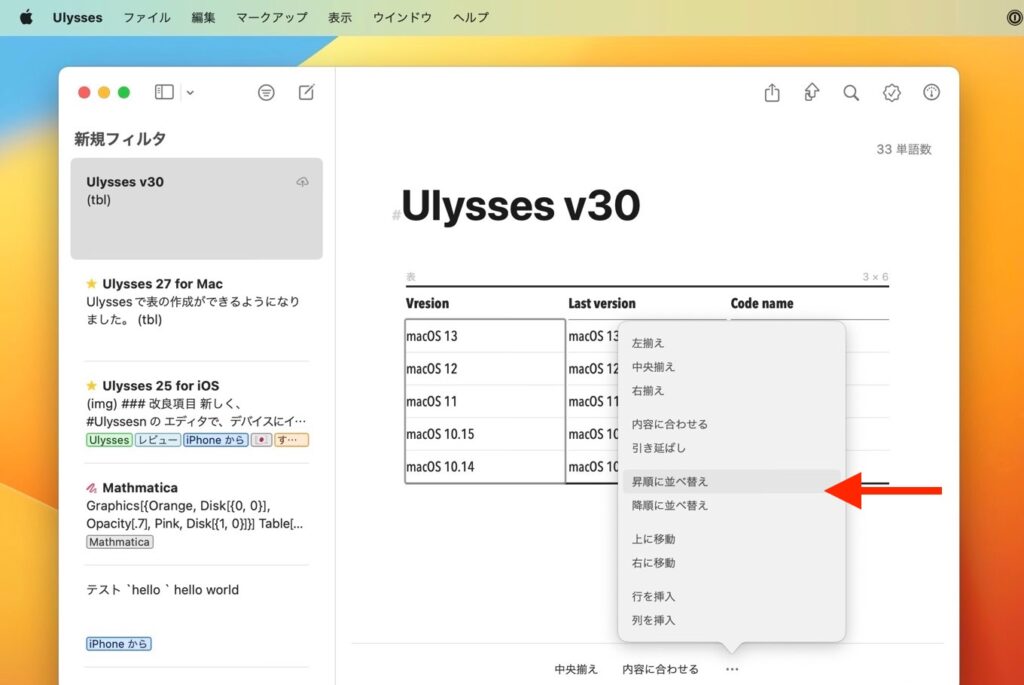Image resolution: width=1024 pixels, height=685 pixels.
Task: Open the filter icon above the sheet list
Action: [x=266, y=92]
